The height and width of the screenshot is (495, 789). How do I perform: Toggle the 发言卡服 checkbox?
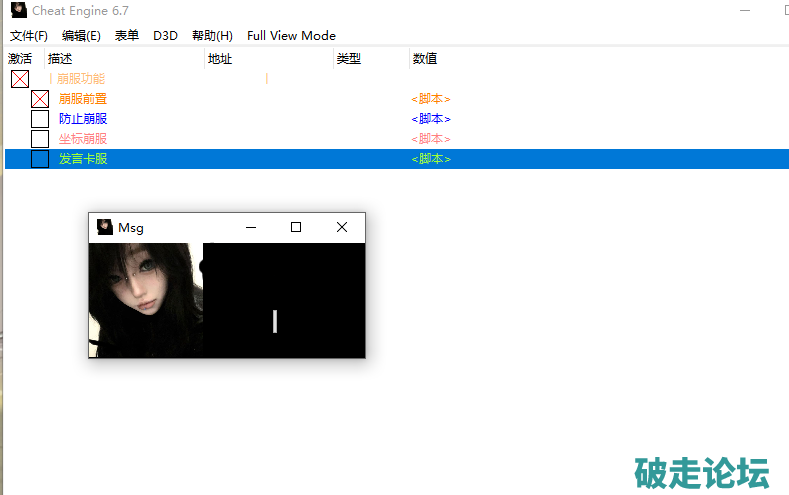click(40, 159)
